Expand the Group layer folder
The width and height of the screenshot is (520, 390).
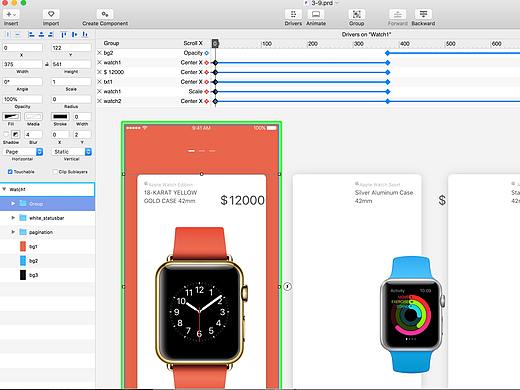point(13,203)
